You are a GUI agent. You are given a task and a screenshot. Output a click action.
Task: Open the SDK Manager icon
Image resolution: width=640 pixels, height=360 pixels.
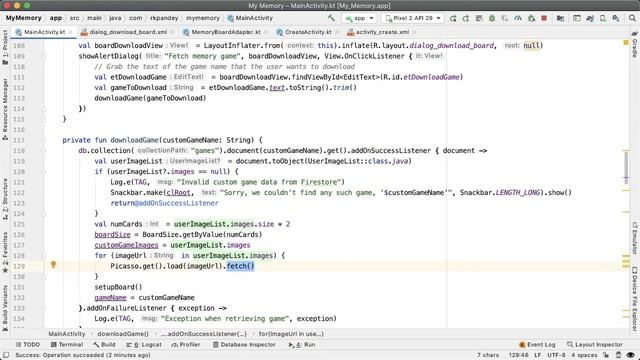[x=616, y=18]
